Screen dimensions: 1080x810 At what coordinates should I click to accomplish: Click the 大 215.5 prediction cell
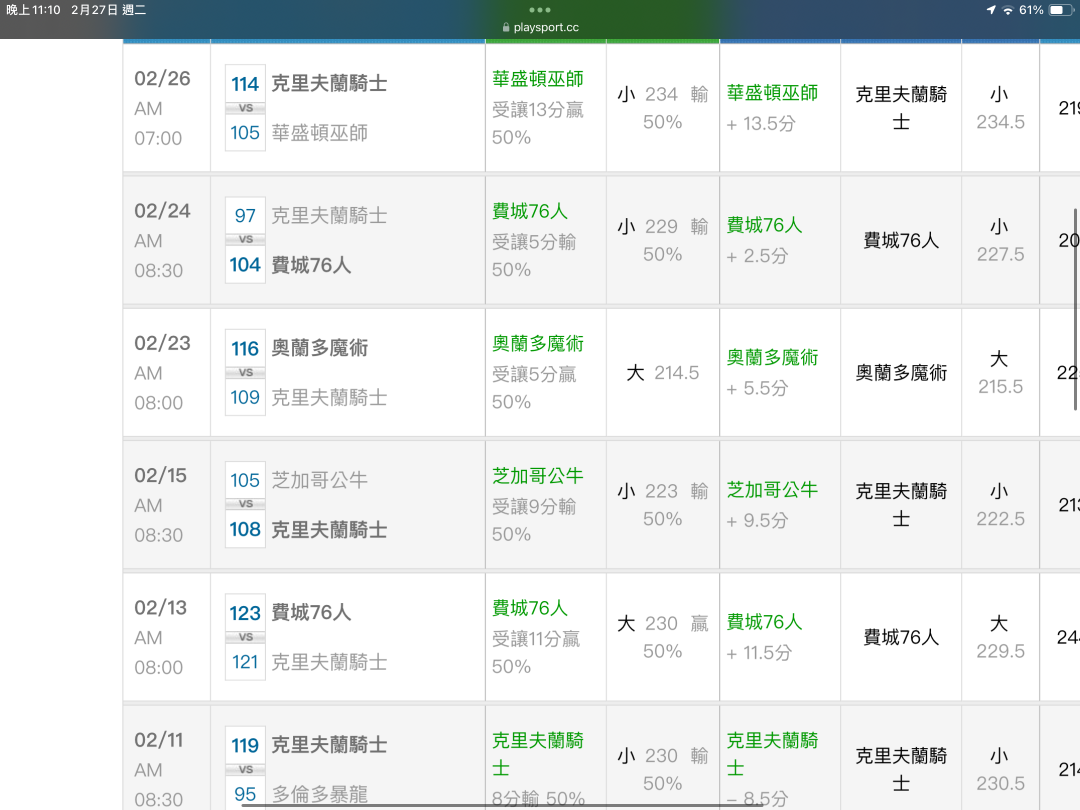[x=1000, y=373]
